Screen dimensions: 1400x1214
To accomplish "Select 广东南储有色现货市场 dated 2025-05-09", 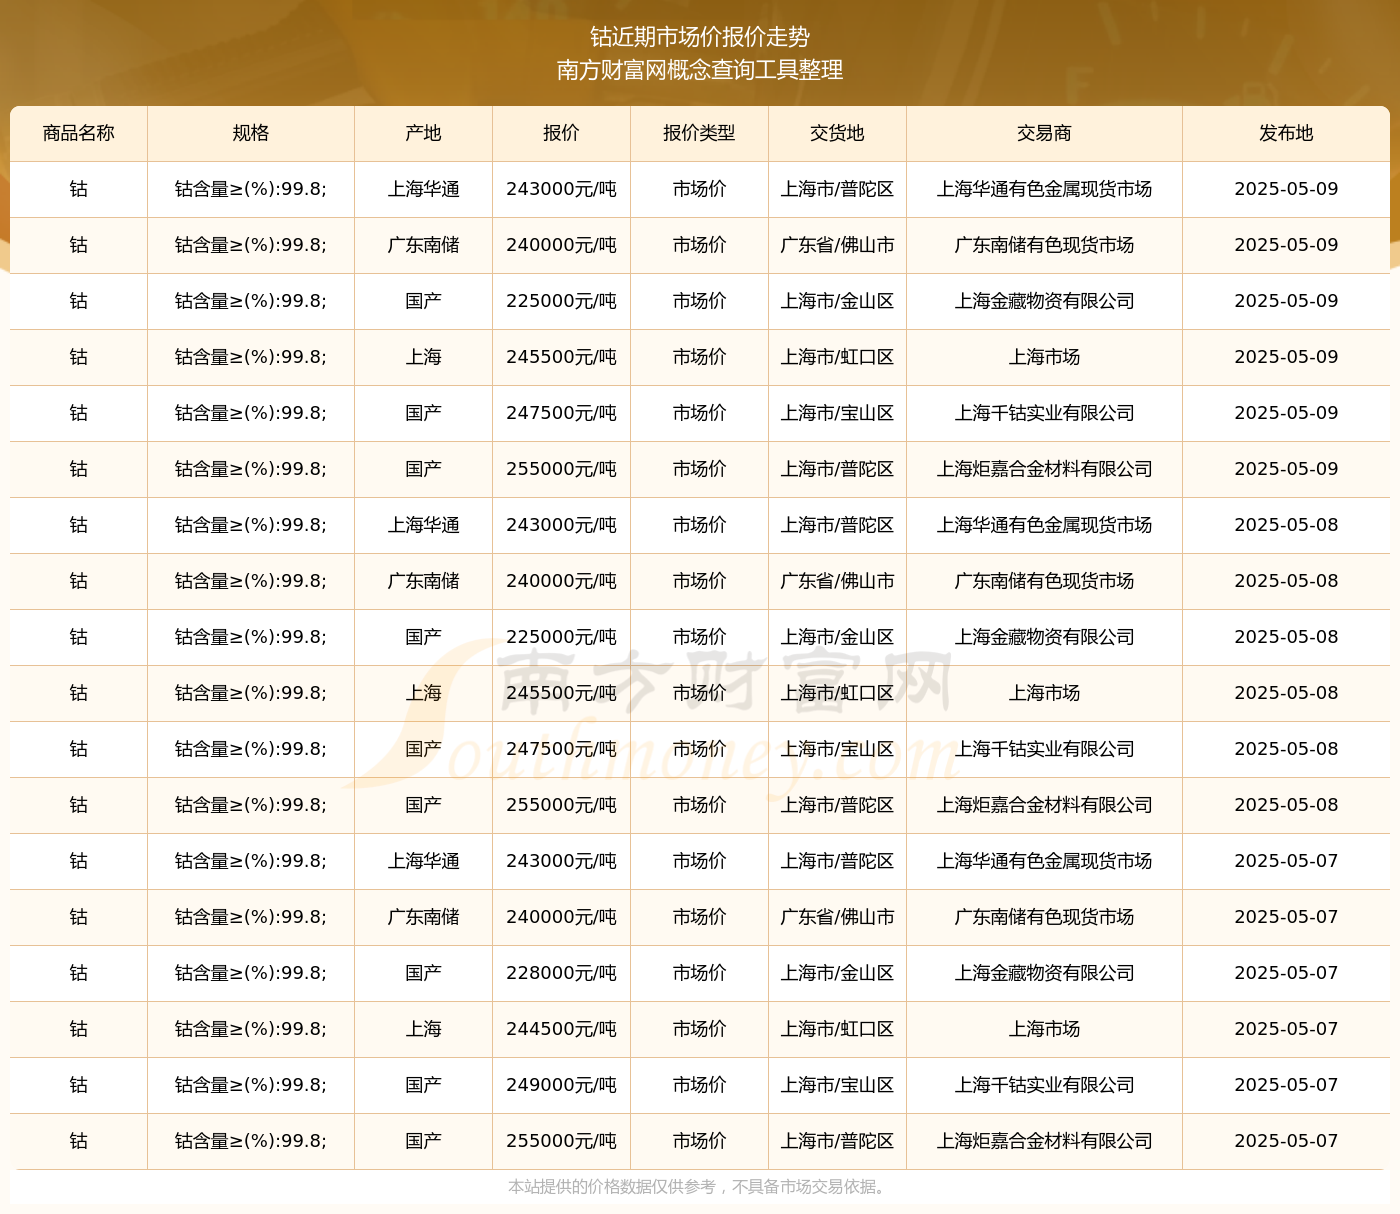I will [1044, 245].
